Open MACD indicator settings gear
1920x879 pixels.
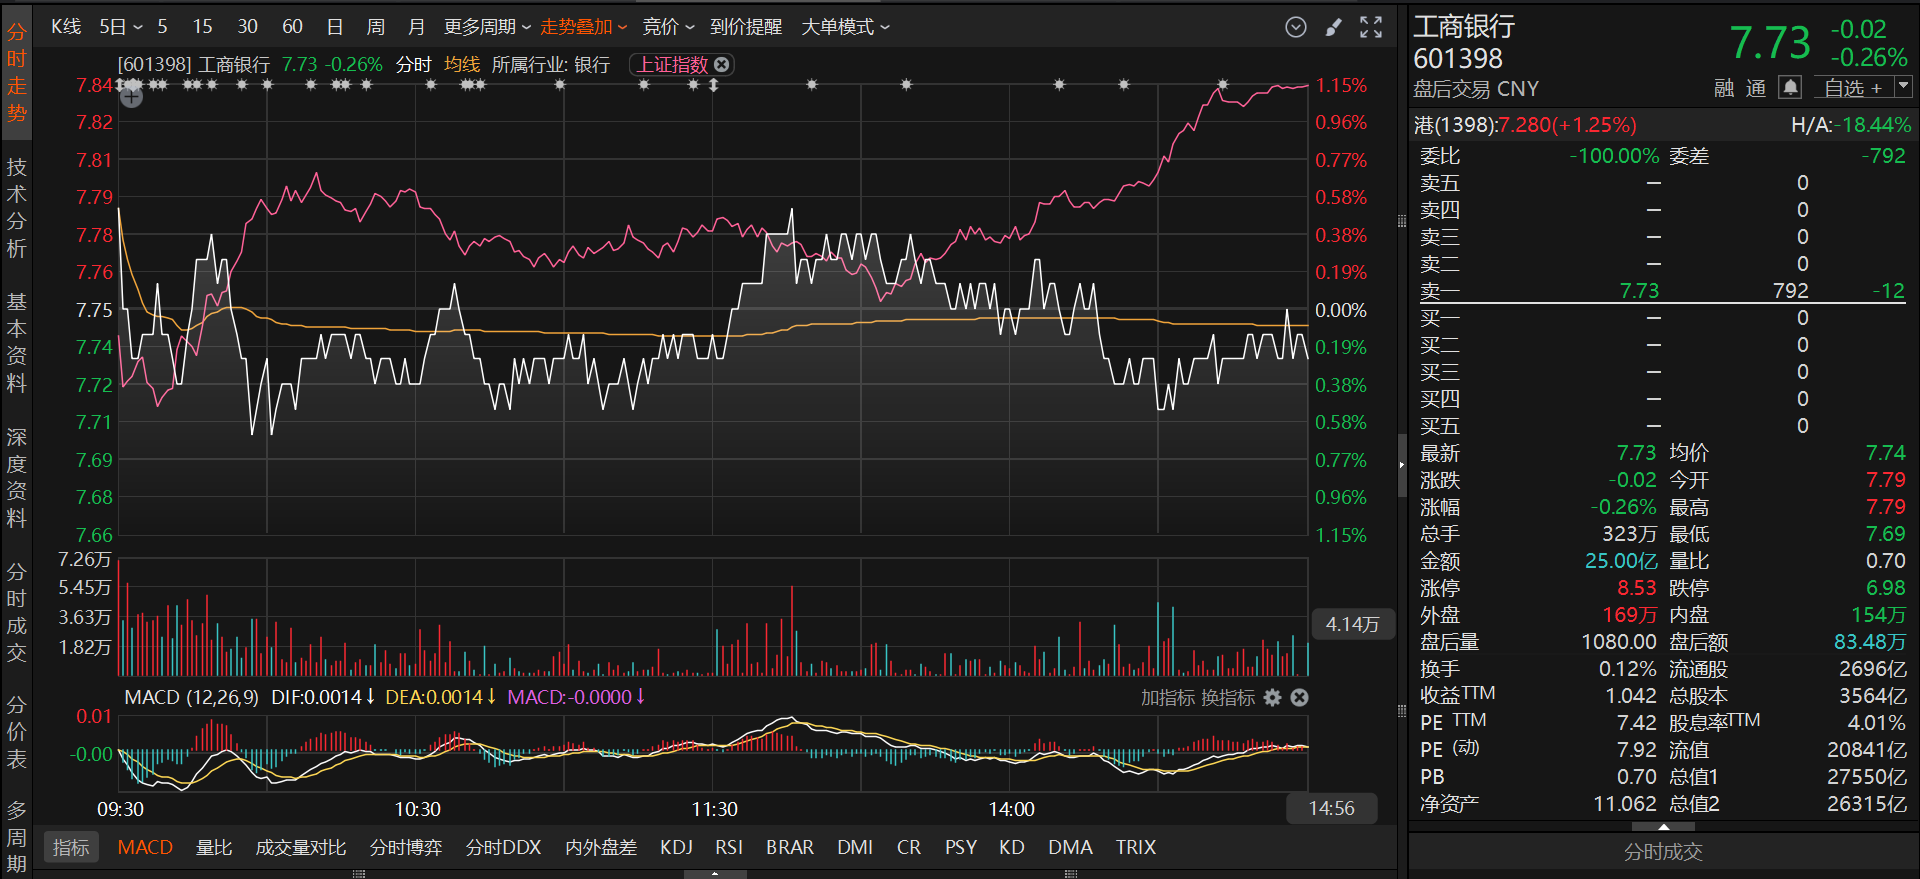(x=1272, y=697)
